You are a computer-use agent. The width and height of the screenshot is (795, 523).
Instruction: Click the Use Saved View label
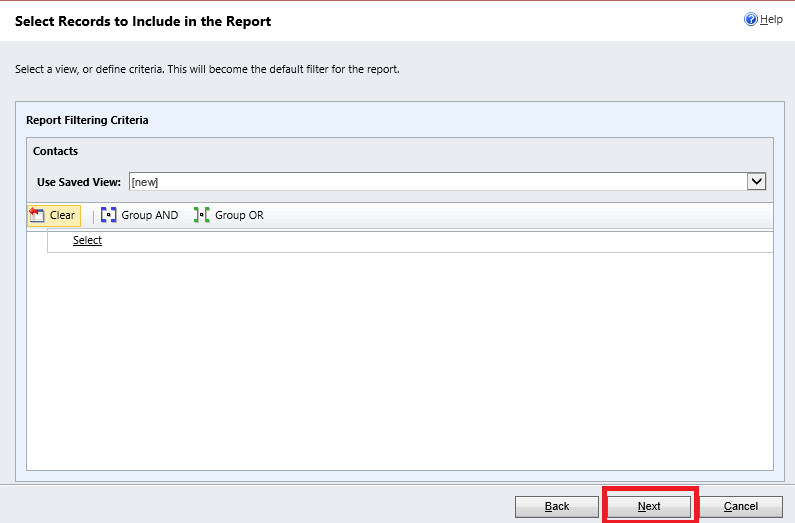click(x=79, y=182)
